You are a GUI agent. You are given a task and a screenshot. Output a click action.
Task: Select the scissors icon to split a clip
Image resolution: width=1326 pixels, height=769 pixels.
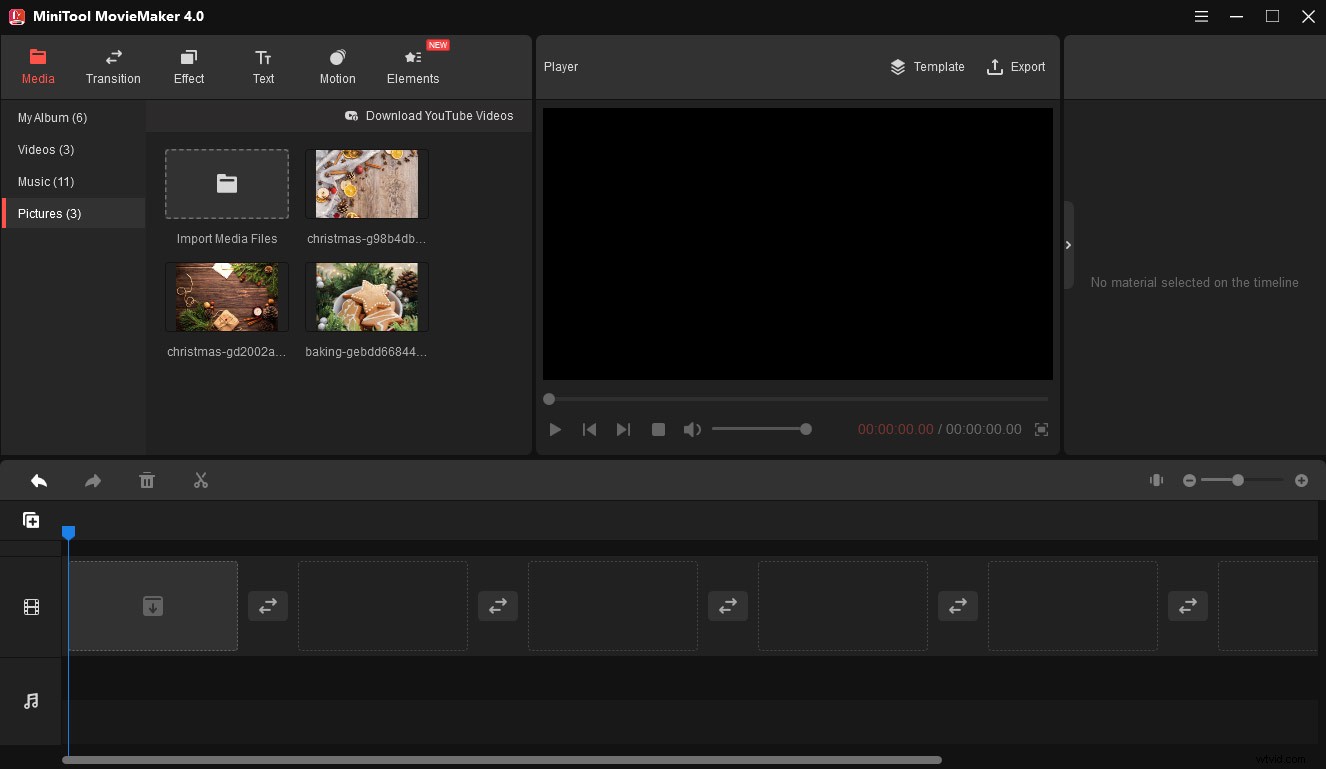tap(201, 481)
